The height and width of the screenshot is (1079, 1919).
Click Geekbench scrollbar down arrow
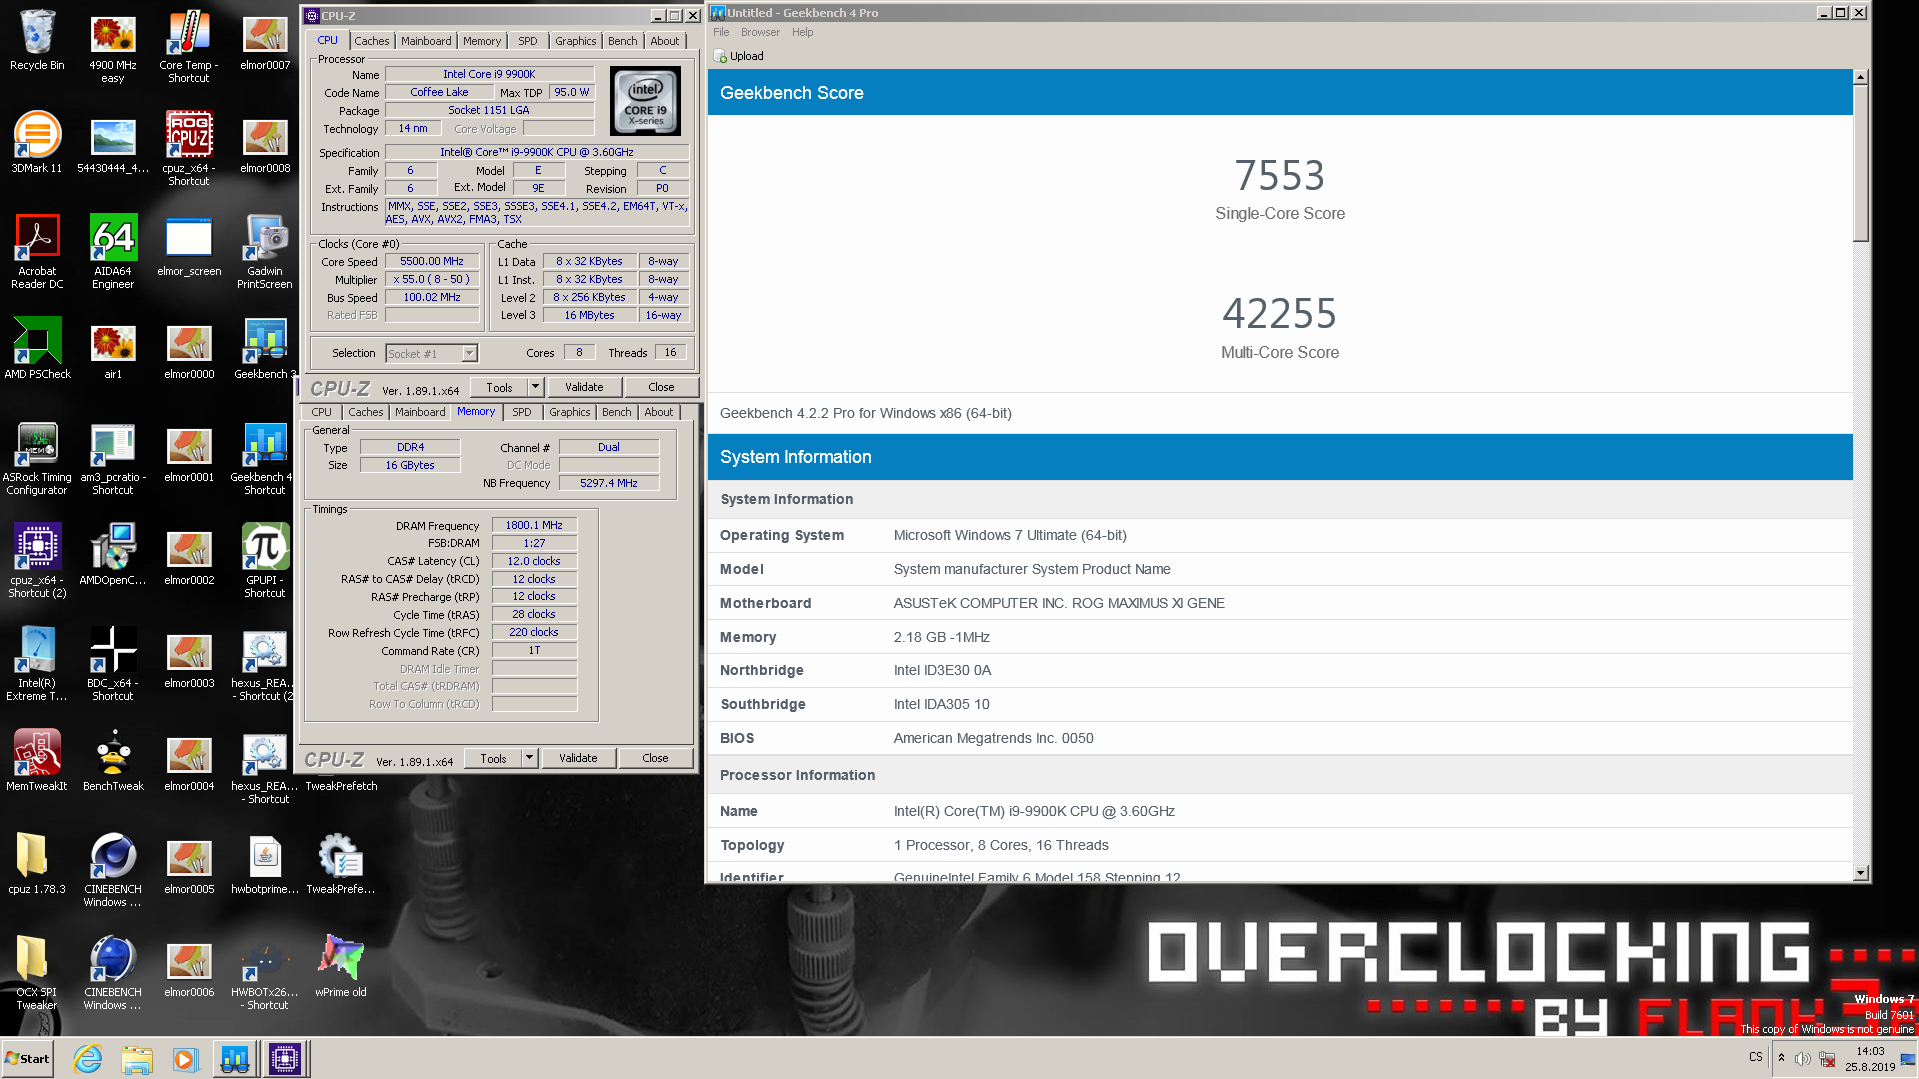tap(1860, 873)
